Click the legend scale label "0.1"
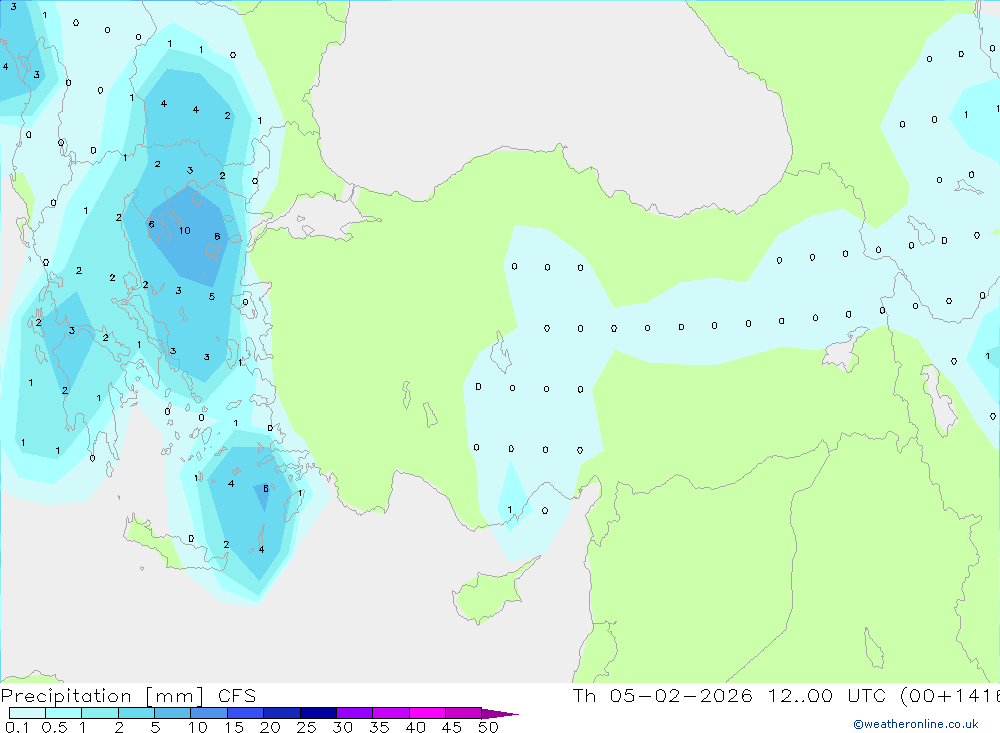The image size is (1000, 733). click(x=17, y=727)
